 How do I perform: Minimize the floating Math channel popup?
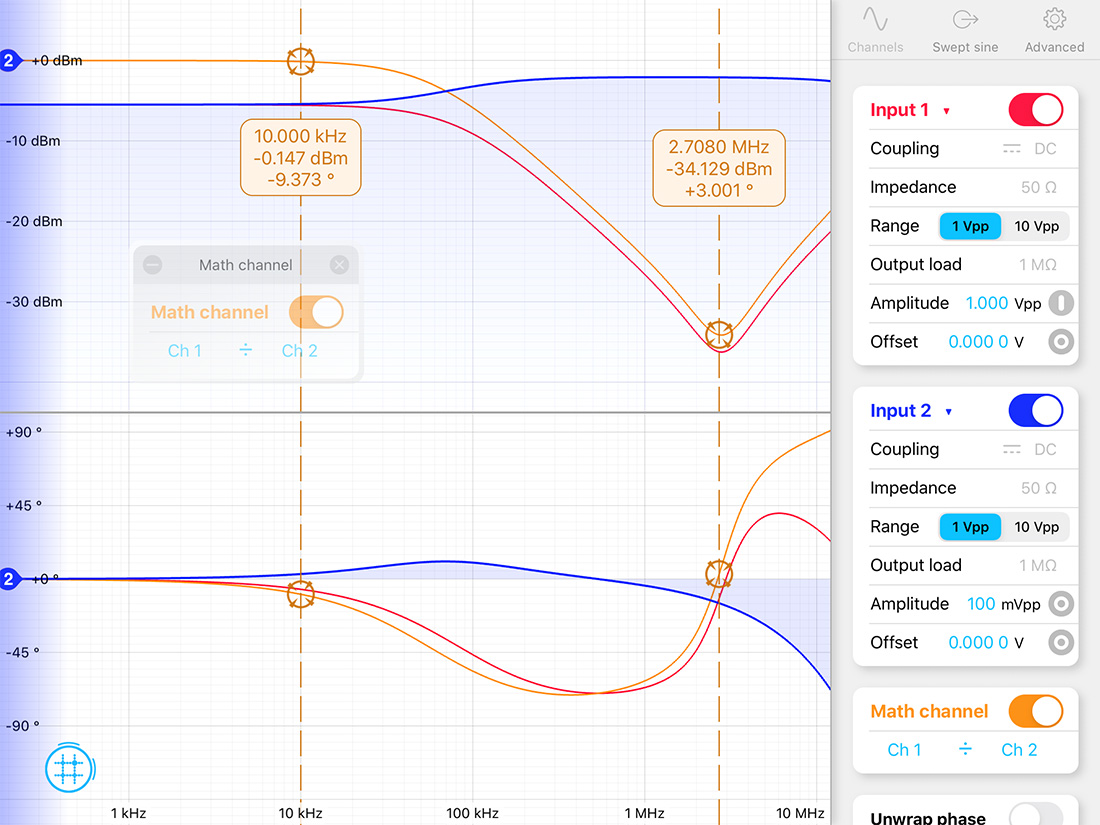(x=152, y=264)
